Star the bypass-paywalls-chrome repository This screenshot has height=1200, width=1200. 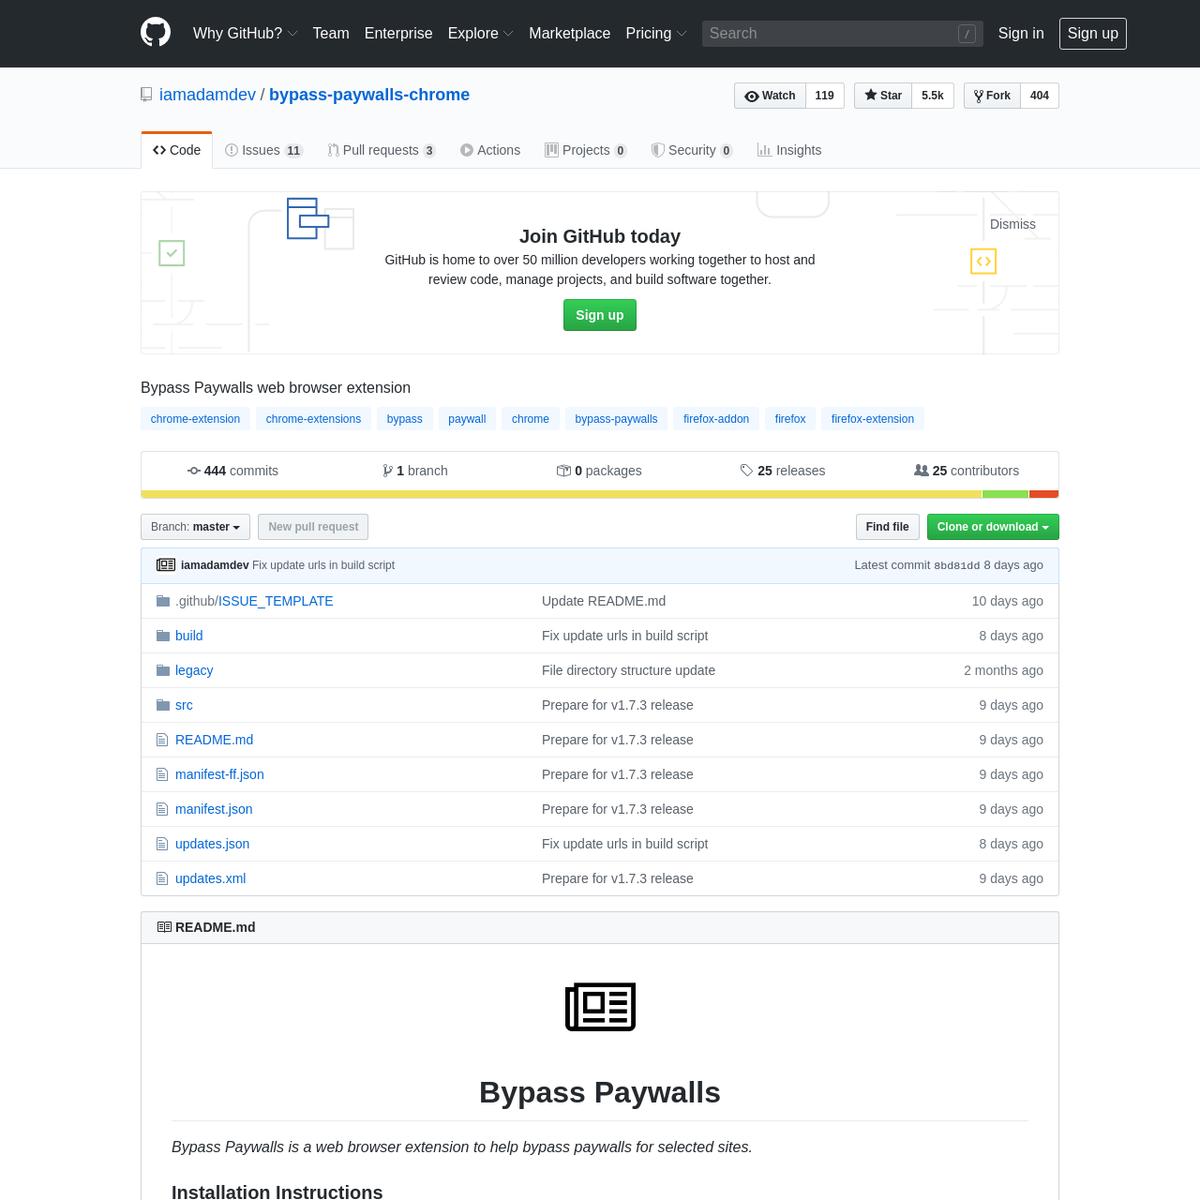click(882, 96)
